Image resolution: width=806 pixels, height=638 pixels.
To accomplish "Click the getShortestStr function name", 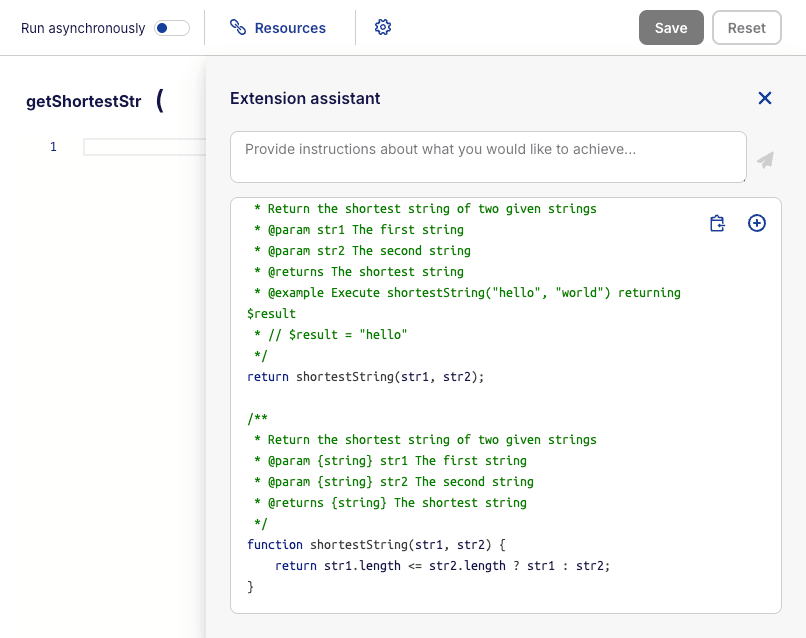I will coord(84,102).
